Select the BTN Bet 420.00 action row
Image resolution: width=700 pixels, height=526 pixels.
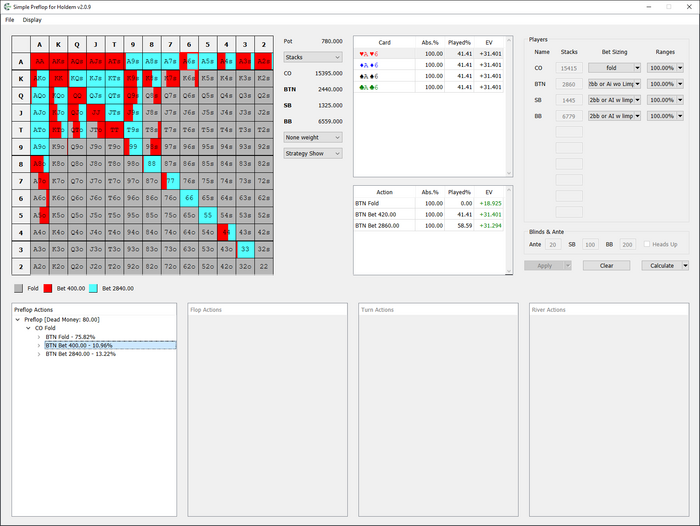(x=429, y=214)
